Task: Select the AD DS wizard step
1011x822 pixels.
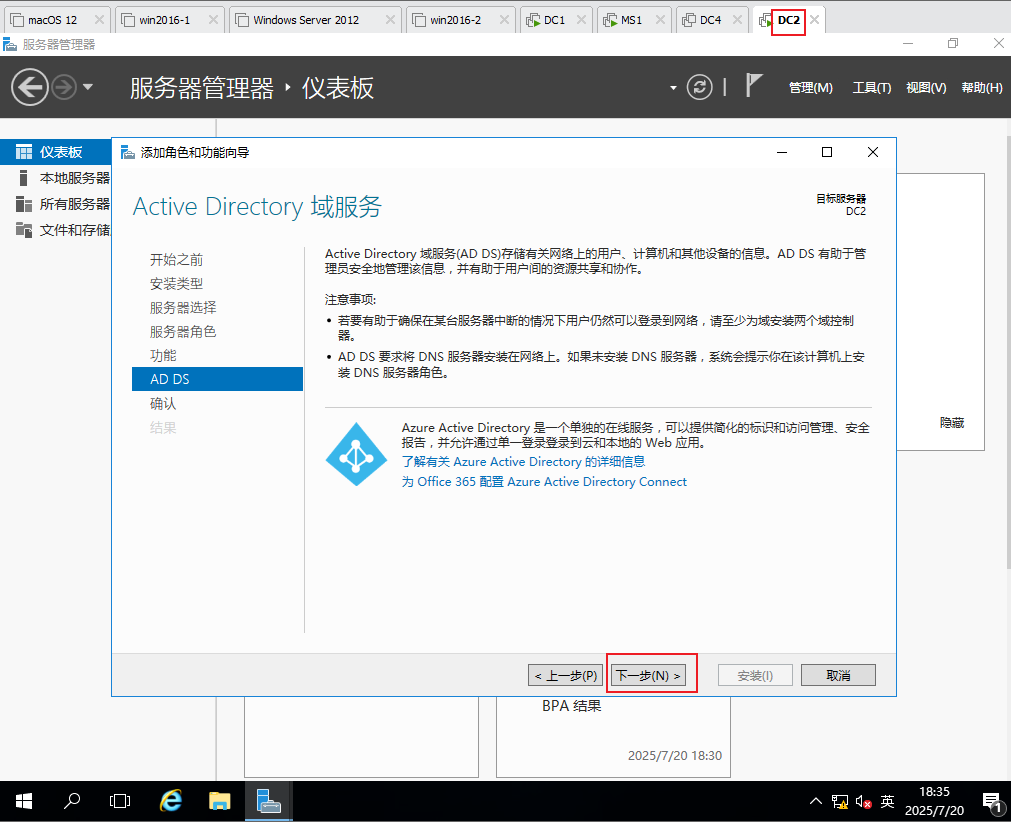Action: (x=217, y=379)
